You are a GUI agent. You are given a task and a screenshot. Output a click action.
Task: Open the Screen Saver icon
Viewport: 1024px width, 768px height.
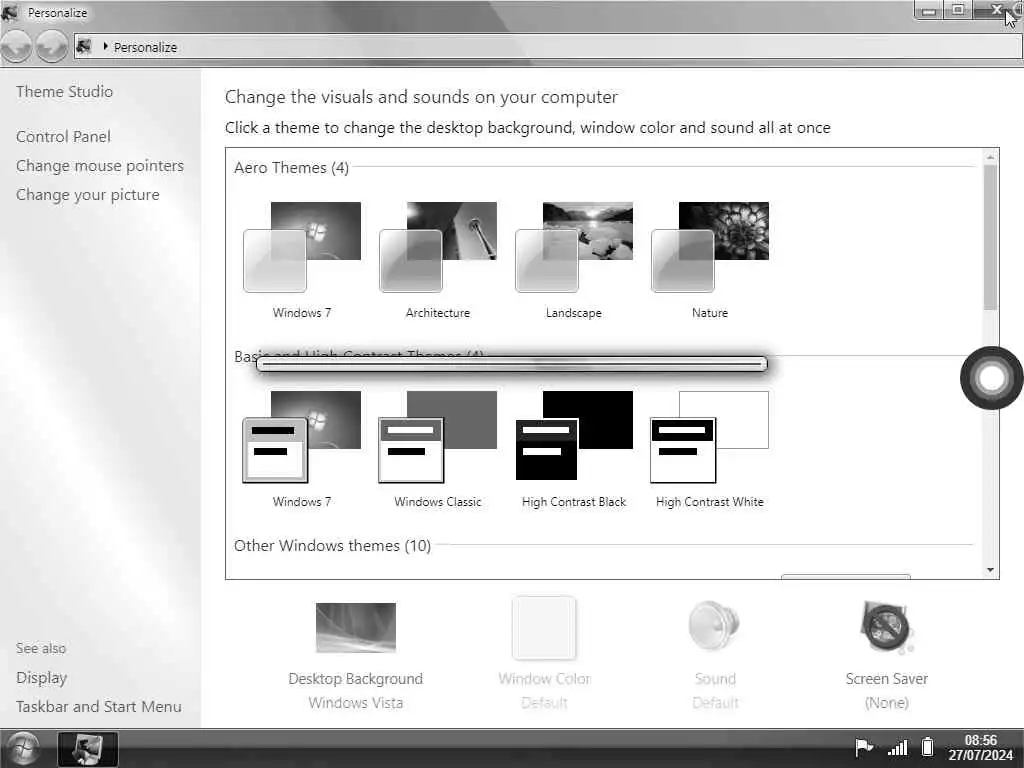pos(886,628)
